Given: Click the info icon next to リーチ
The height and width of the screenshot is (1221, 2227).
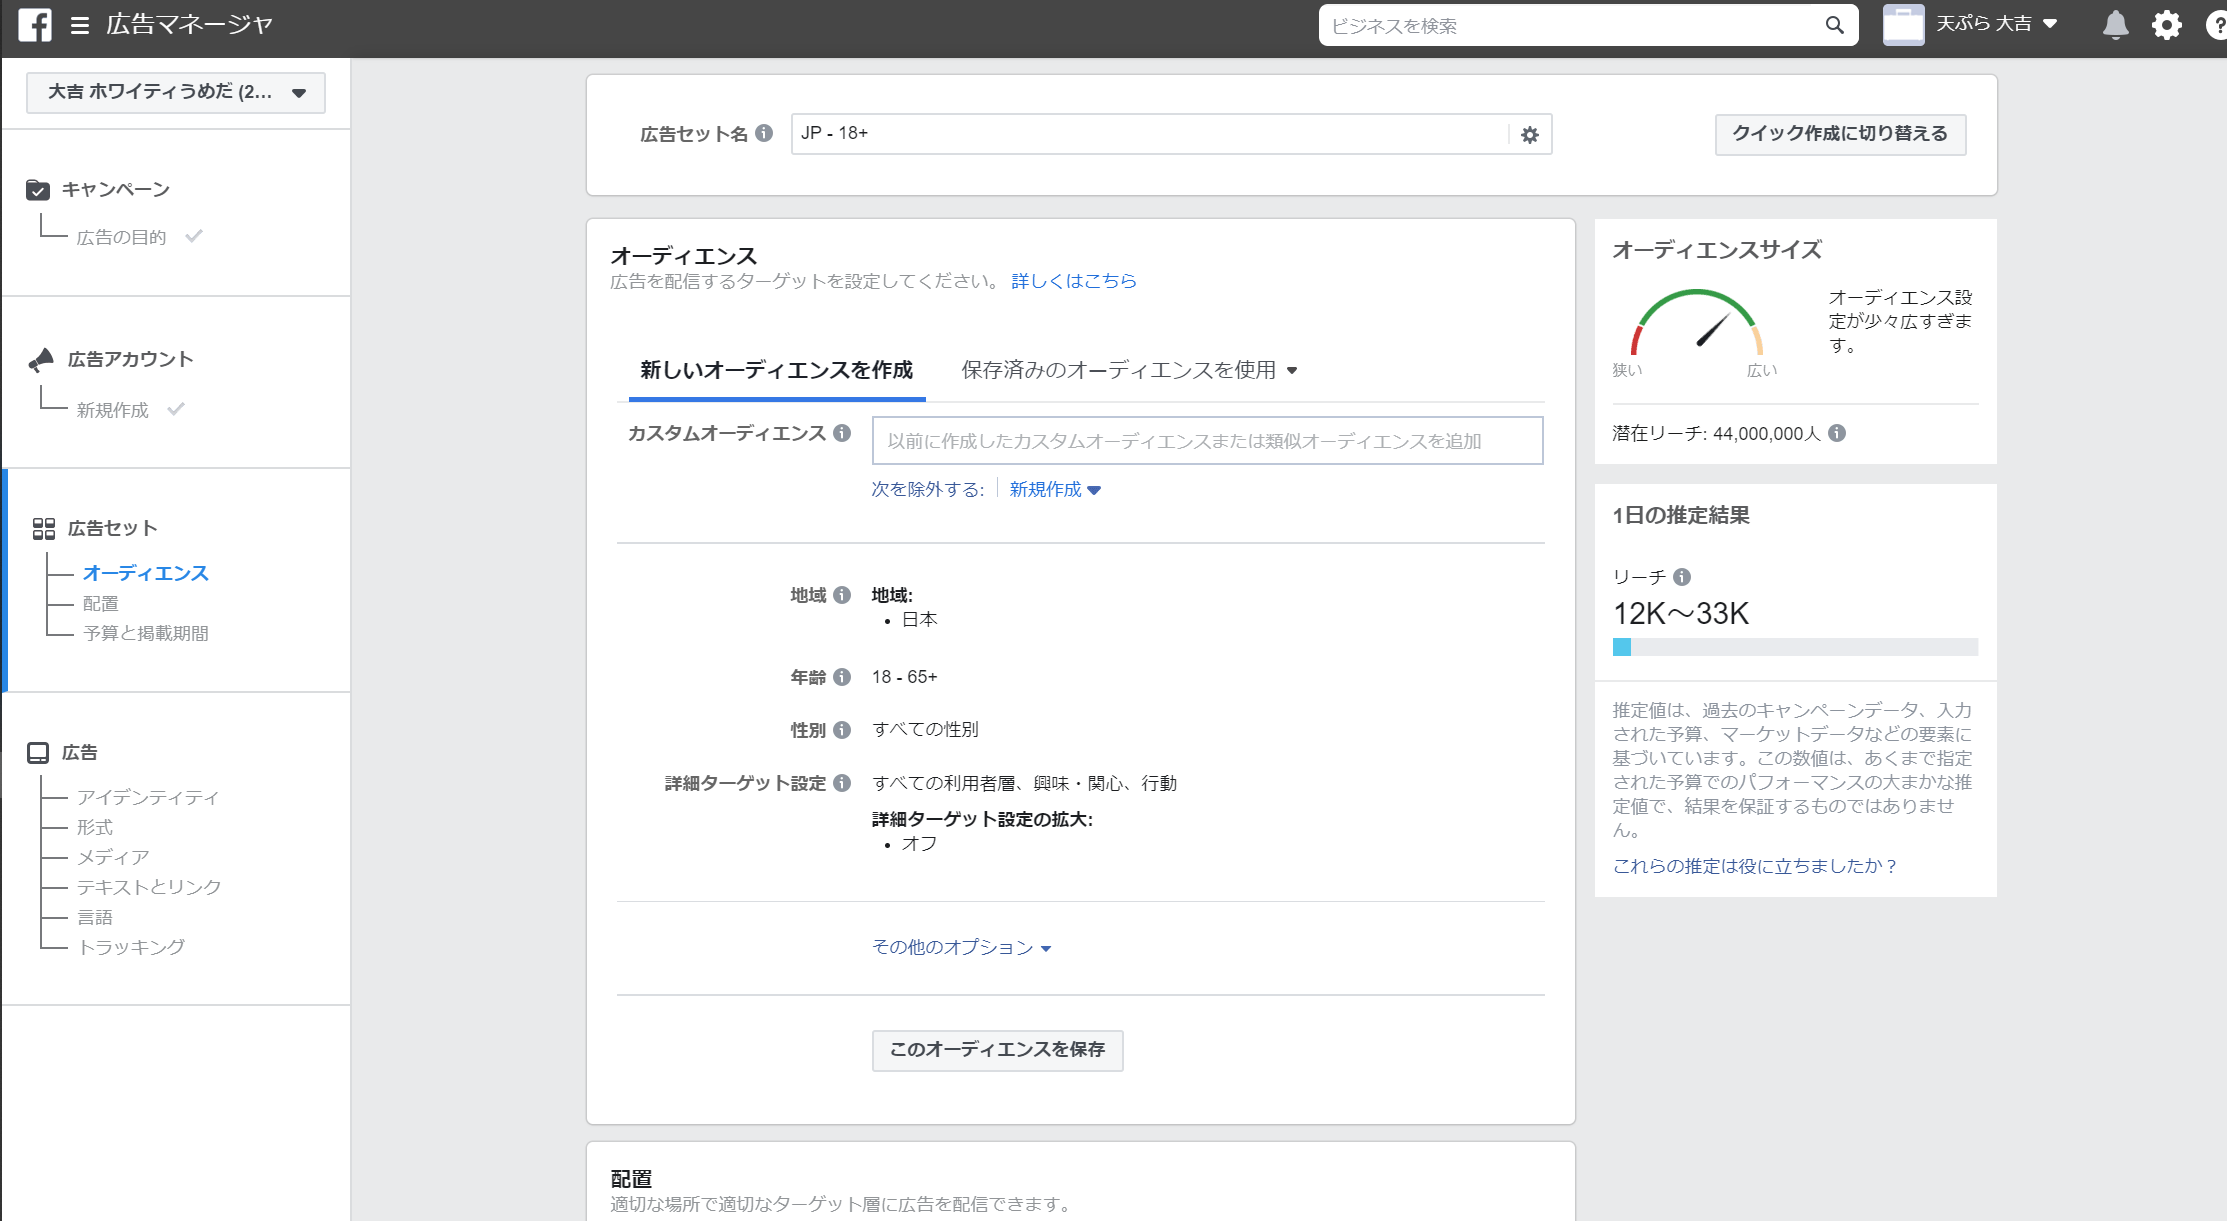Looking at the screenshot, I should click(1682, 577).
